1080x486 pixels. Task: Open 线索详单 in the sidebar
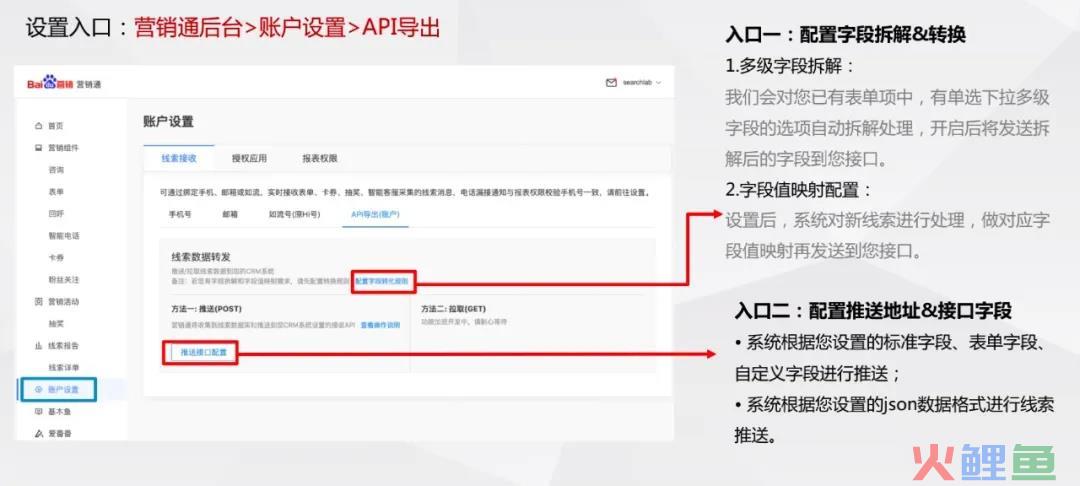63,368
